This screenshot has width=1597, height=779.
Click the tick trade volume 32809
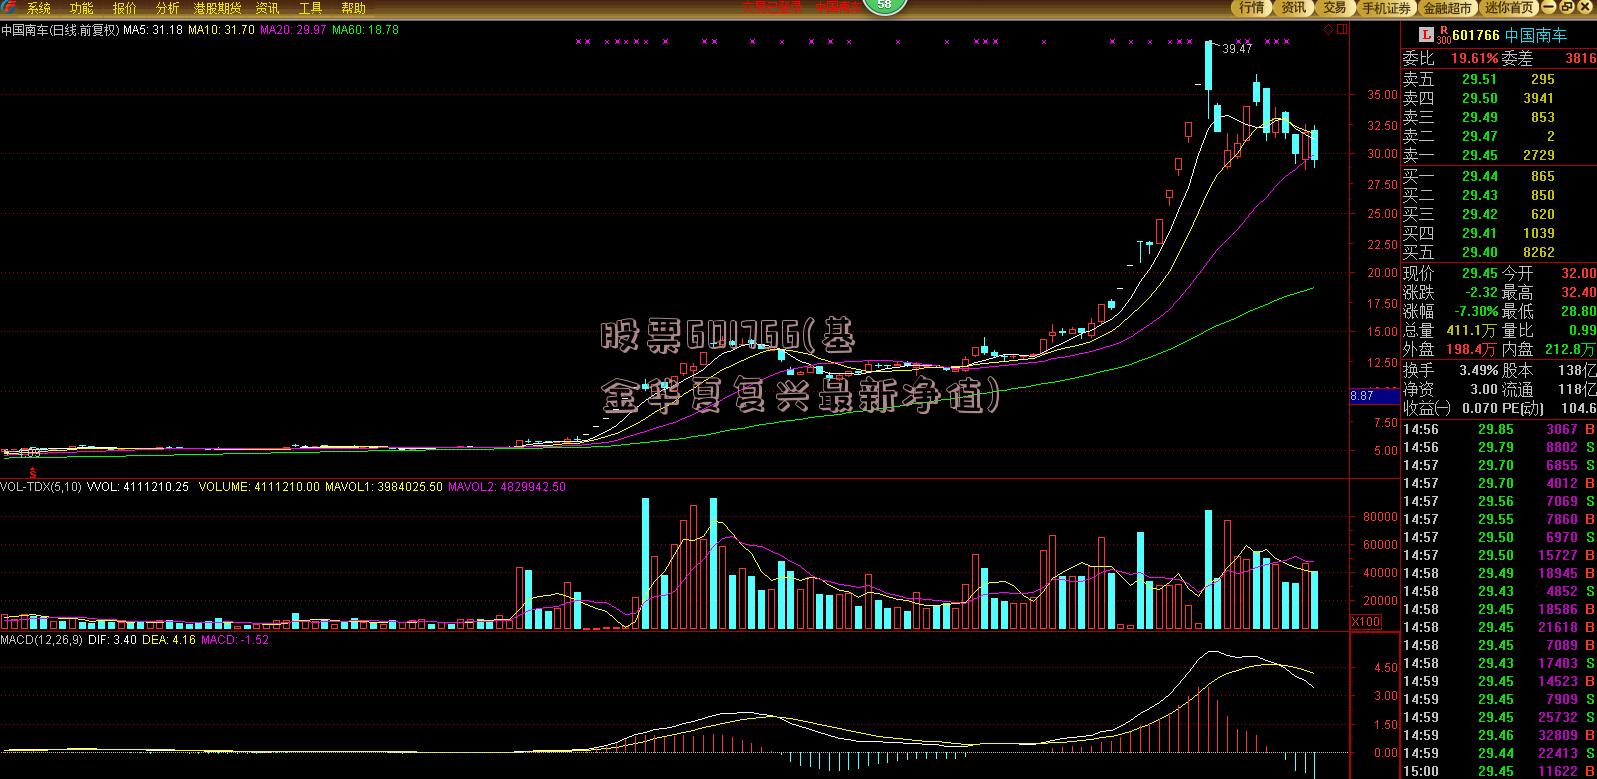click(1559, 735)
